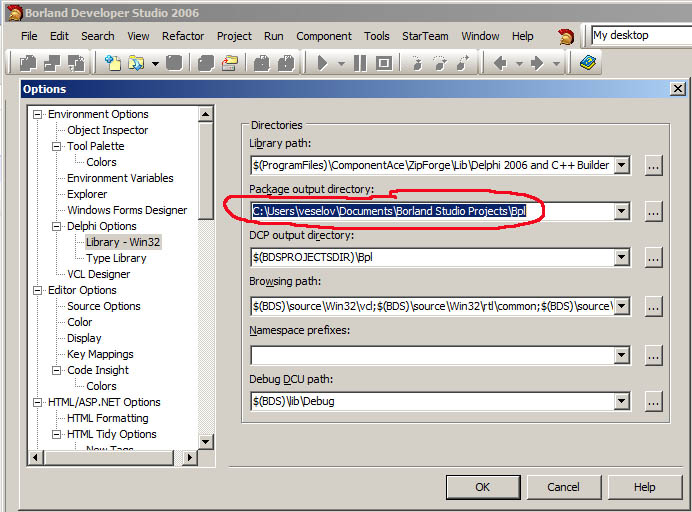Click the Pause toolbar icon
The width and height of the screenshot is (692, 512).
tap(360, 63)
